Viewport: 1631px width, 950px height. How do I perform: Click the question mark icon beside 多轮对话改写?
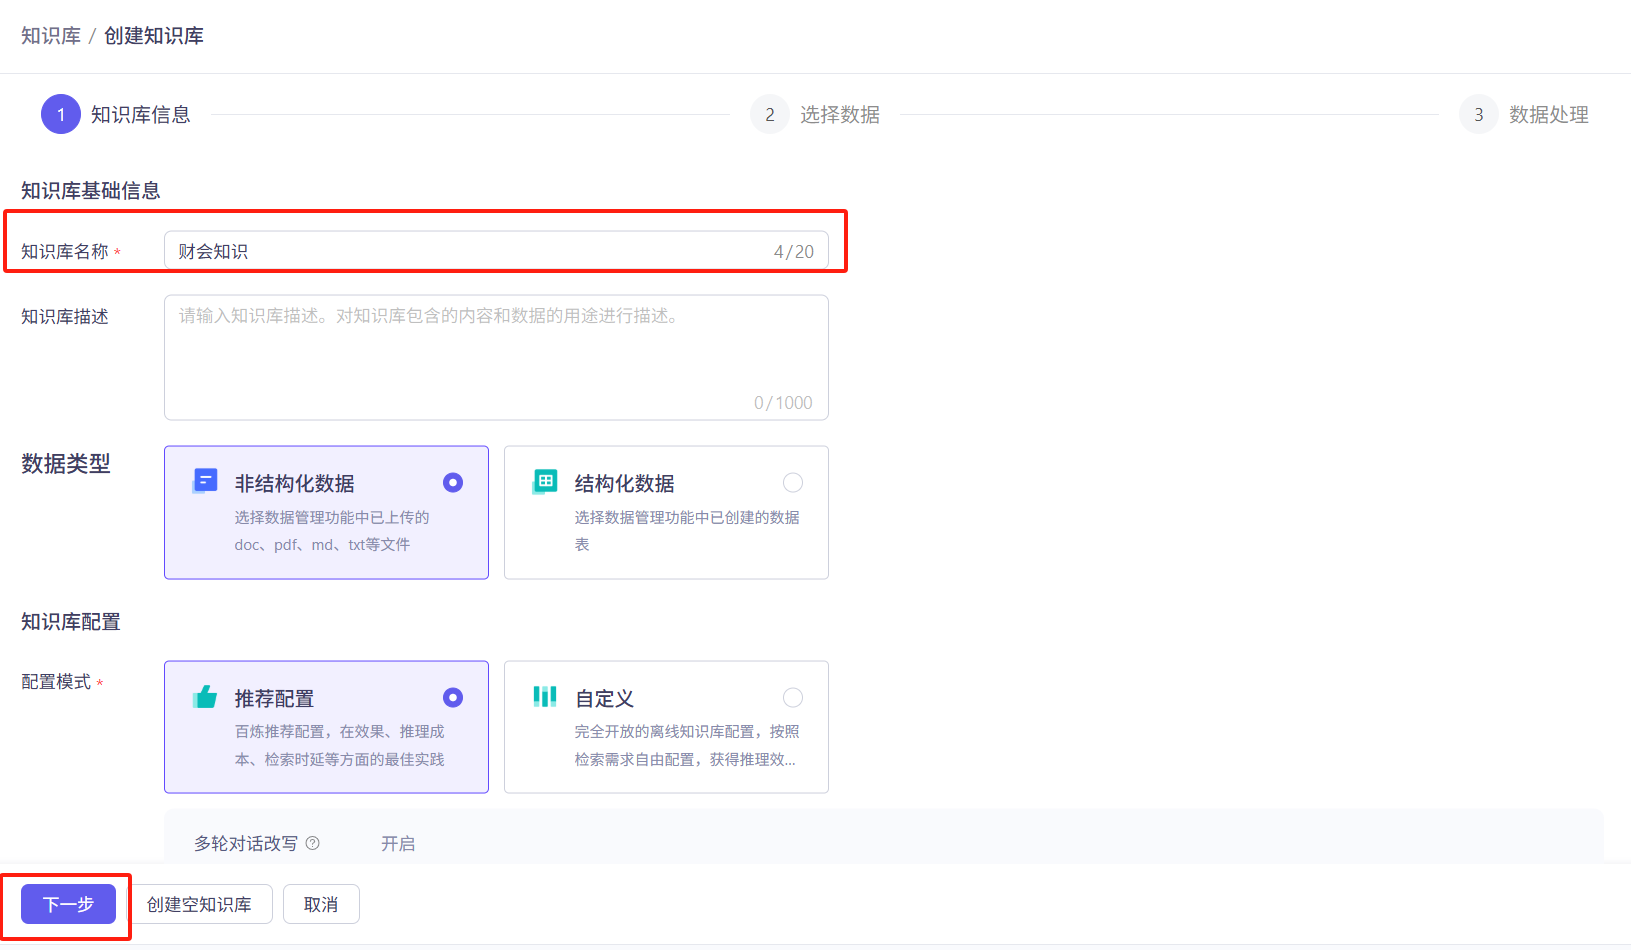[x=313, y=844]
